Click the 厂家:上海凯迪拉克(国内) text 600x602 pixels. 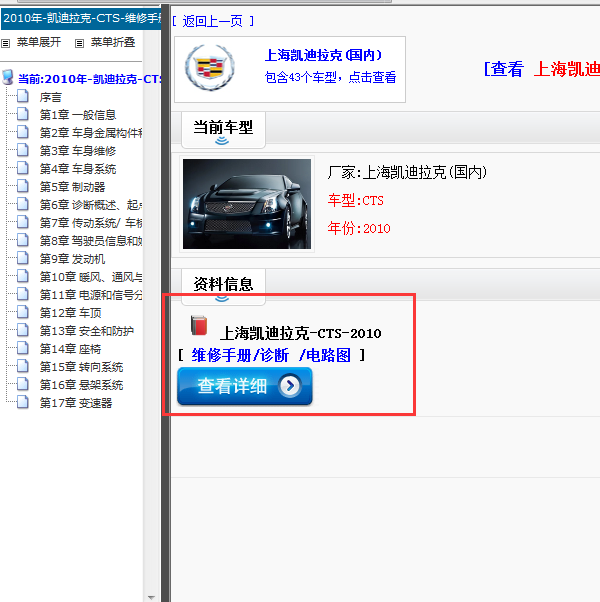coord(407,172)
